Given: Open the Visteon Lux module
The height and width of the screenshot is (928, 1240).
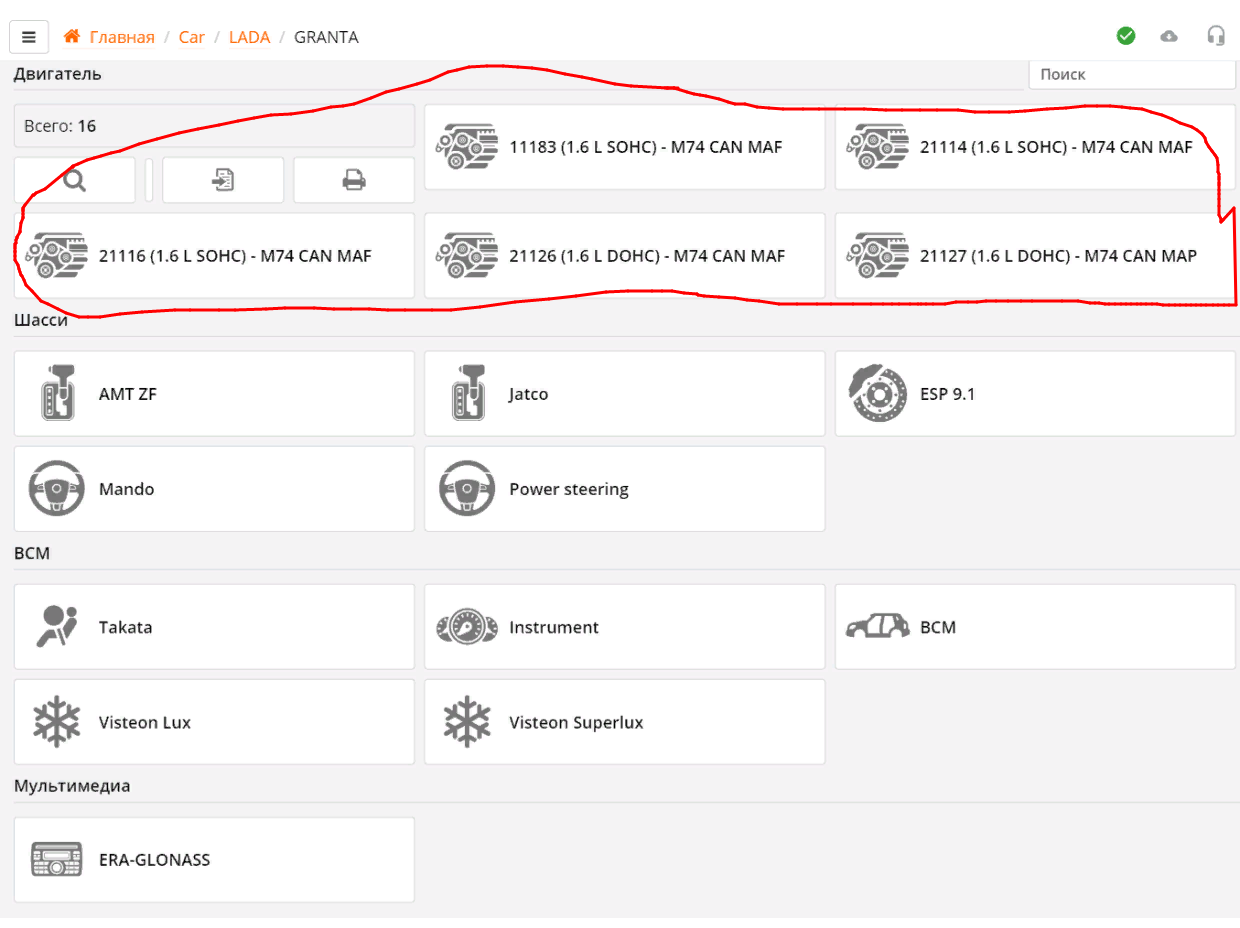Looking at the screenshot, I should coord(214,722).
